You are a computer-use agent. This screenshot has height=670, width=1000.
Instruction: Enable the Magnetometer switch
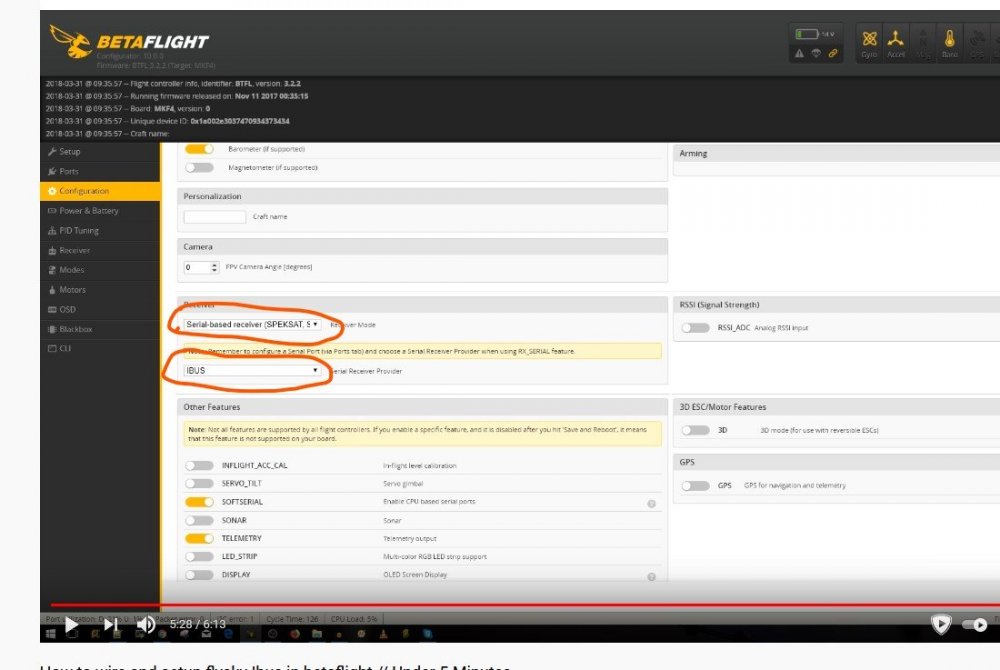[x=199, y=167]
